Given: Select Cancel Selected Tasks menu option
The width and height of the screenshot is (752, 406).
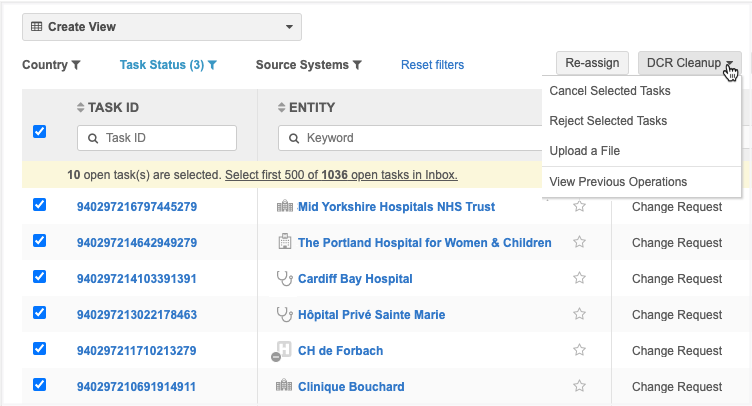Looking at the screenshot, I should click(610, 91).
